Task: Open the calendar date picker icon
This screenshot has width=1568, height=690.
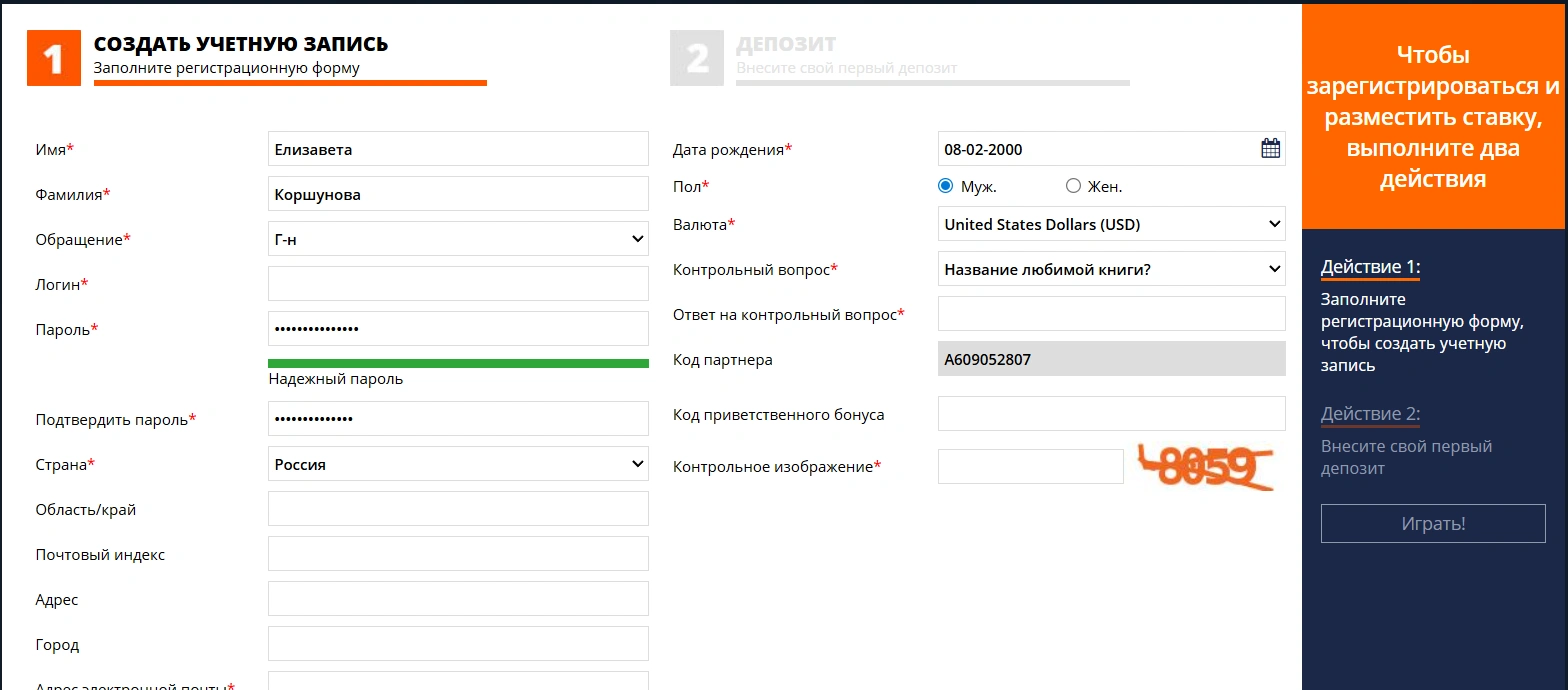Action: (x=1270, y=149)
